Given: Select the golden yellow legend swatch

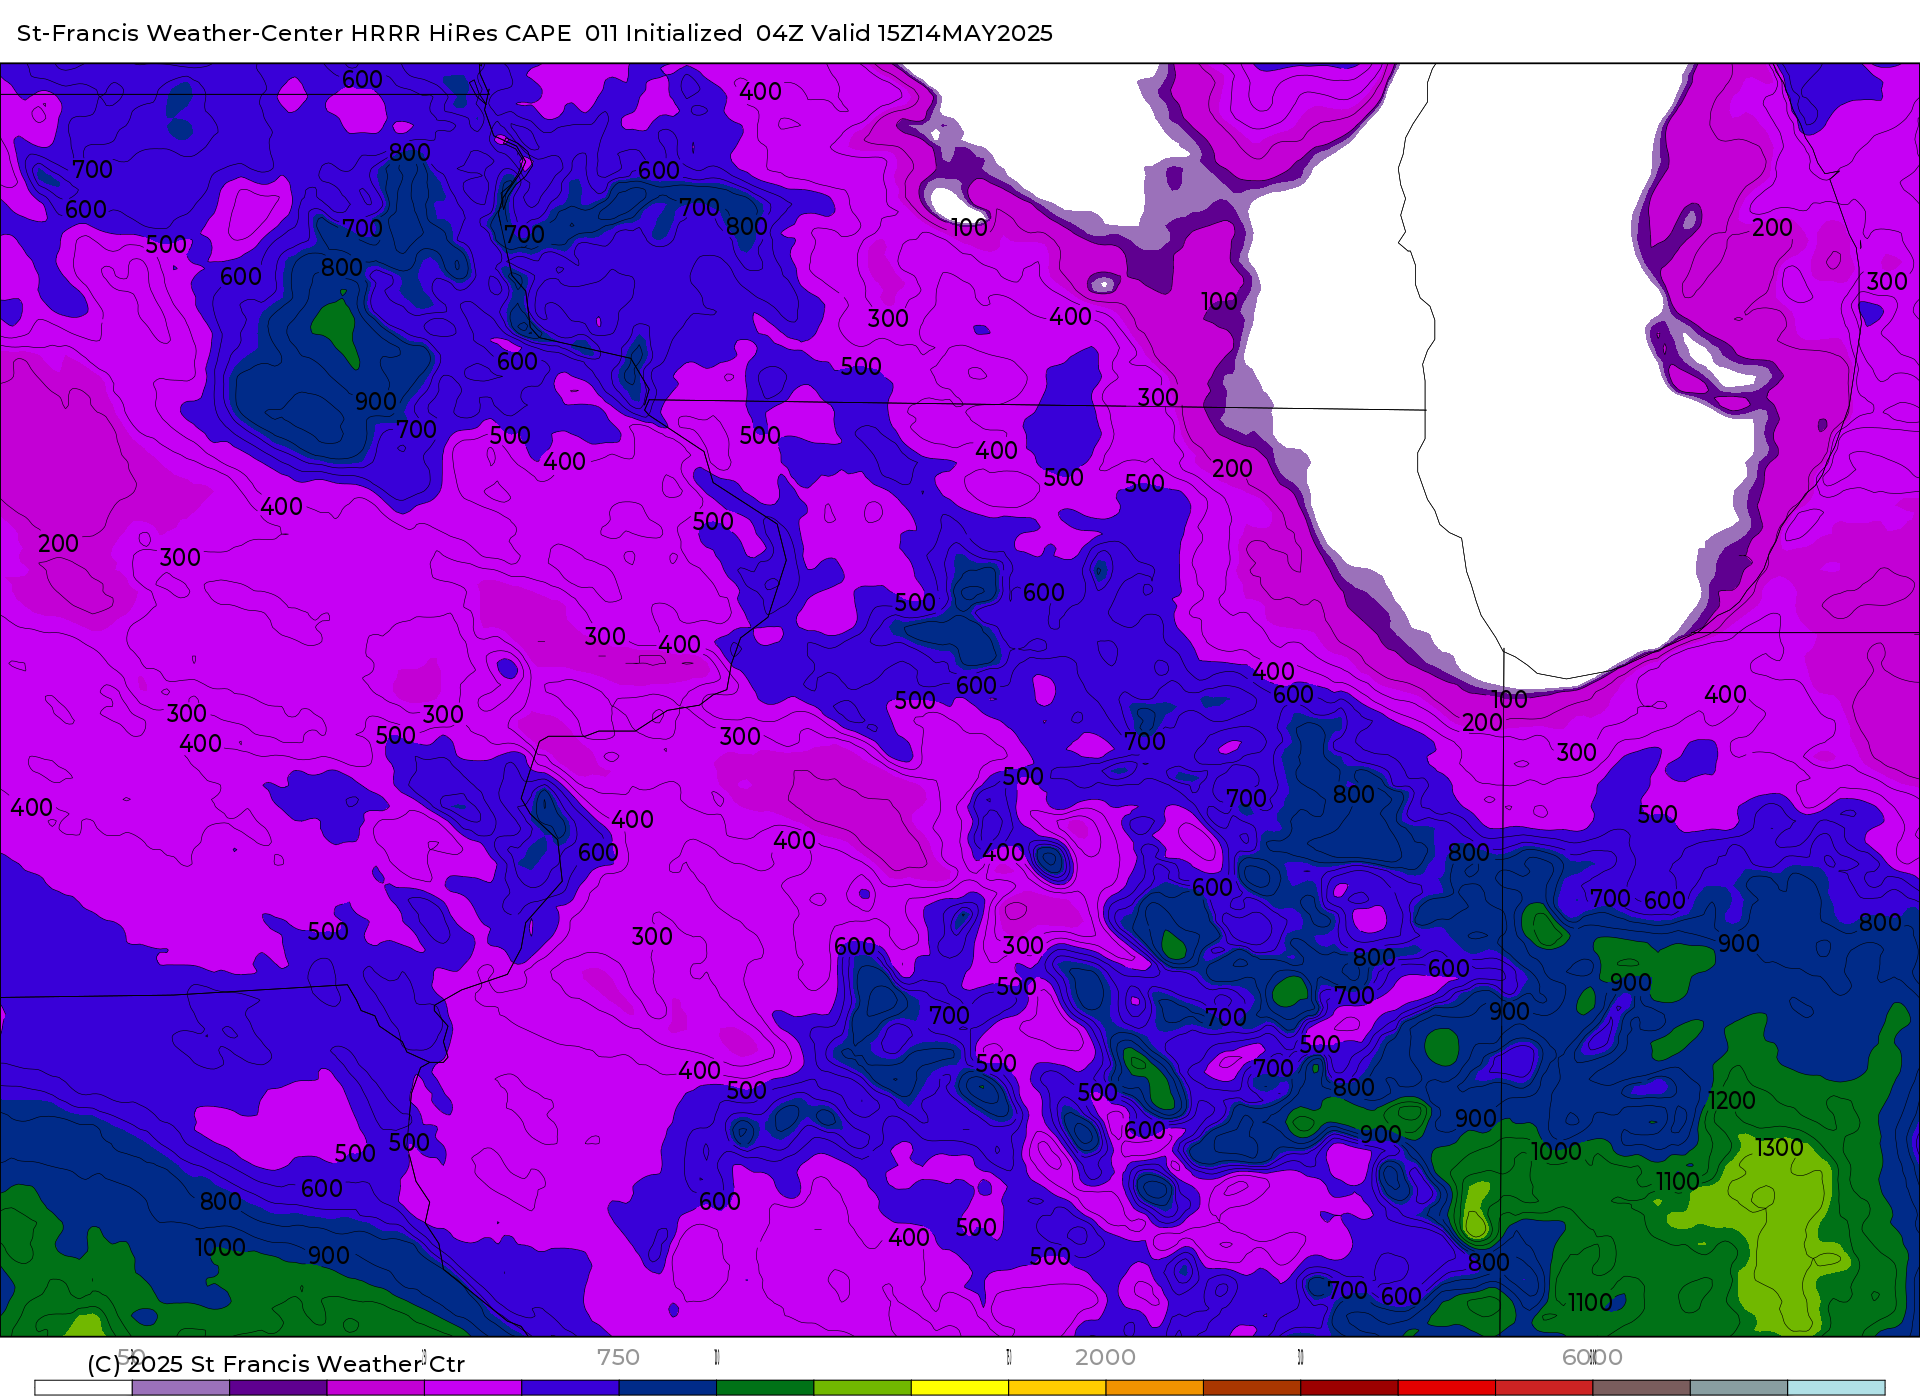Looking at the screenshot, I should click(x=1057, y=1388).
